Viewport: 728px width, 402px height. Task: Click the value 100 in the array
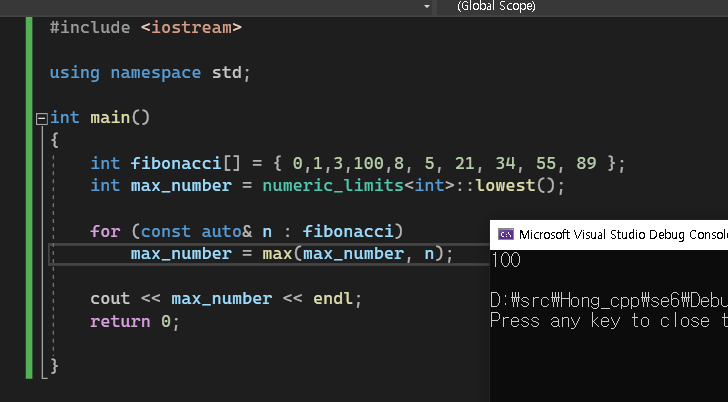coord(366,163)
